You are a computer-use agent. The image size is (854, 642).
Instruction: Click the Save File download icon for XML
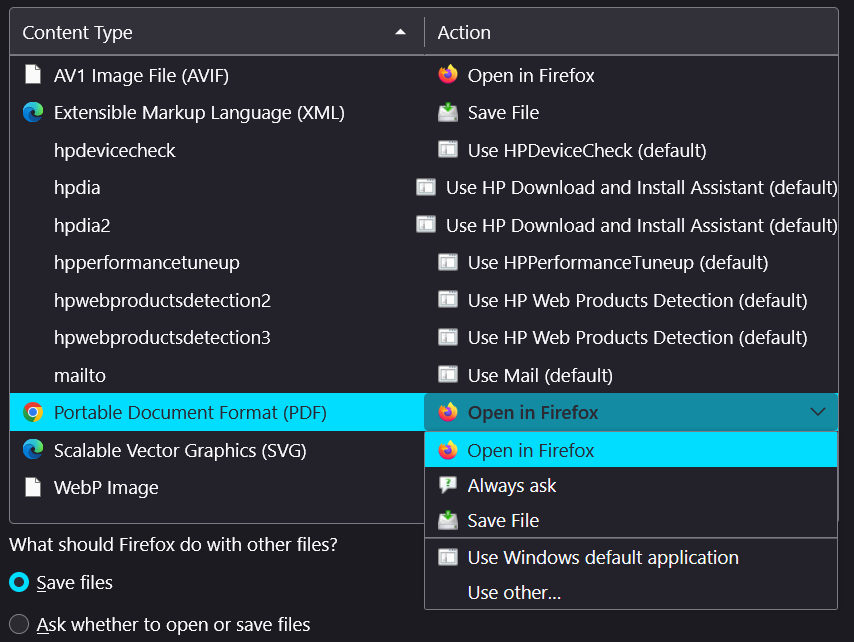(447, 112)
